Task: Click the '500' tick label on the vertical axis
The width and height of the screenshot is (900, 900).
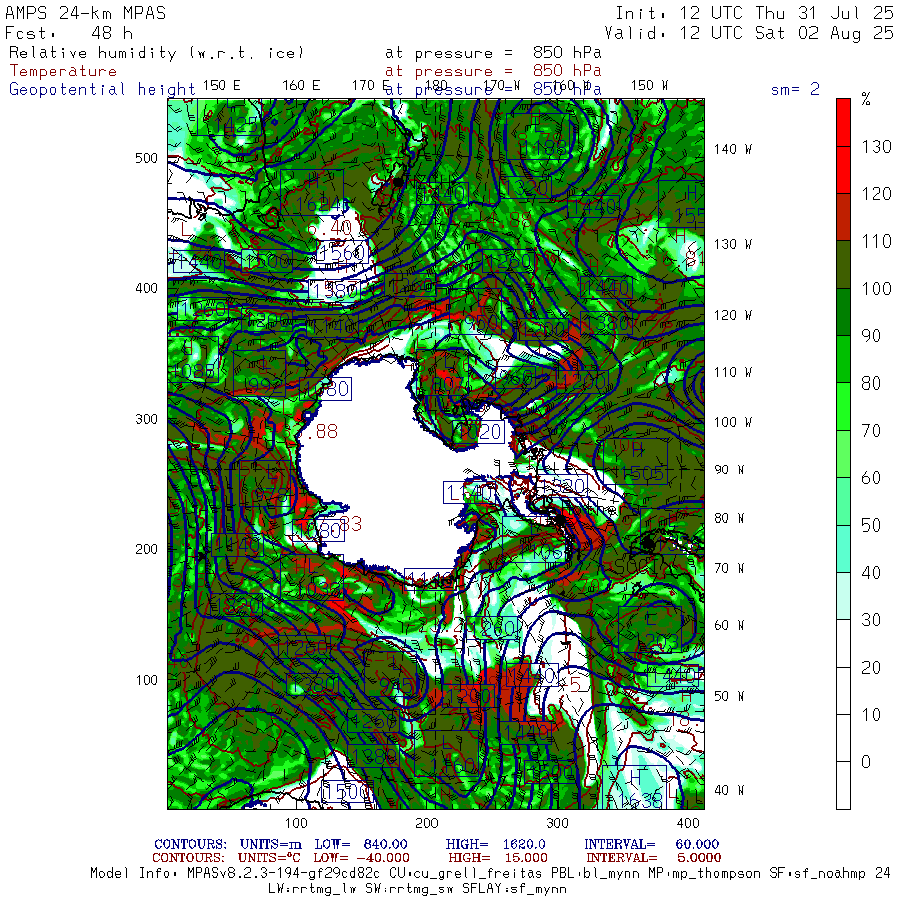Action: [x=146, y=158]
